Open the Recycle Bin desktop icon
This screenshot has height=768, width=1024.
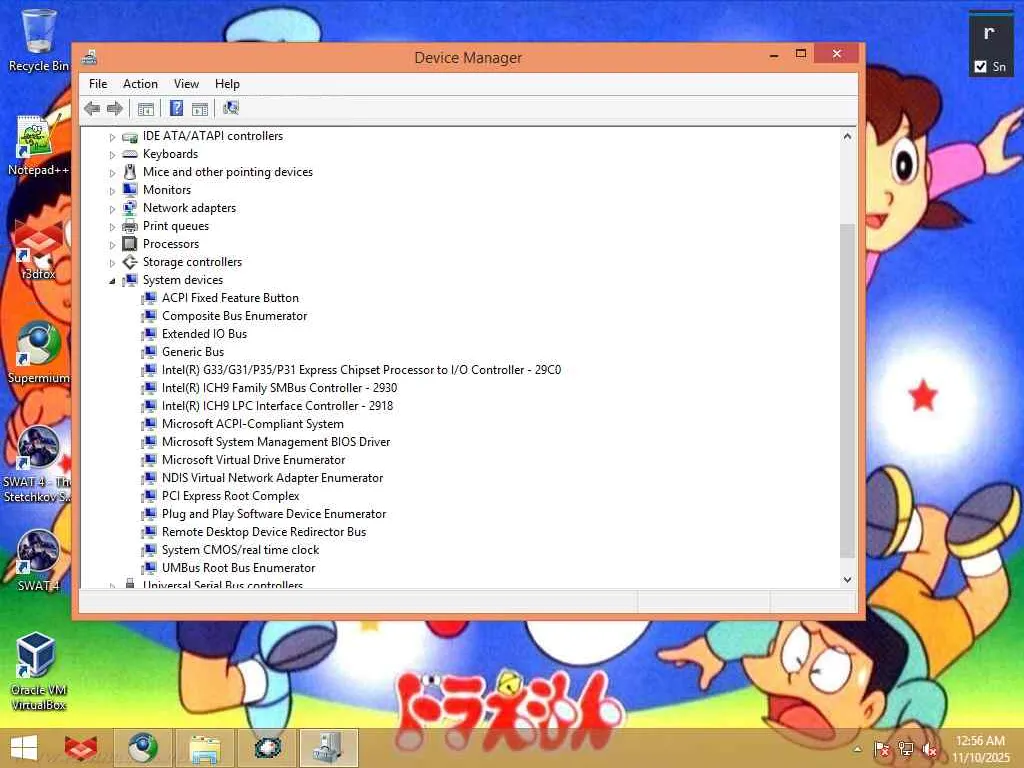pos(39,40)
